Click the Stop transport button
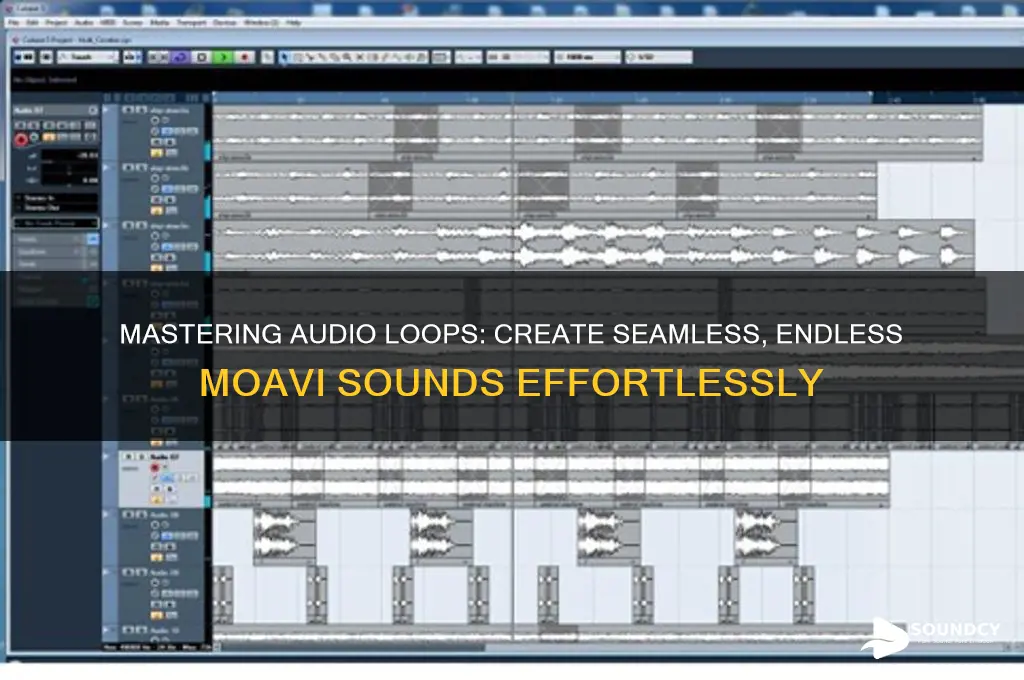 202,57
